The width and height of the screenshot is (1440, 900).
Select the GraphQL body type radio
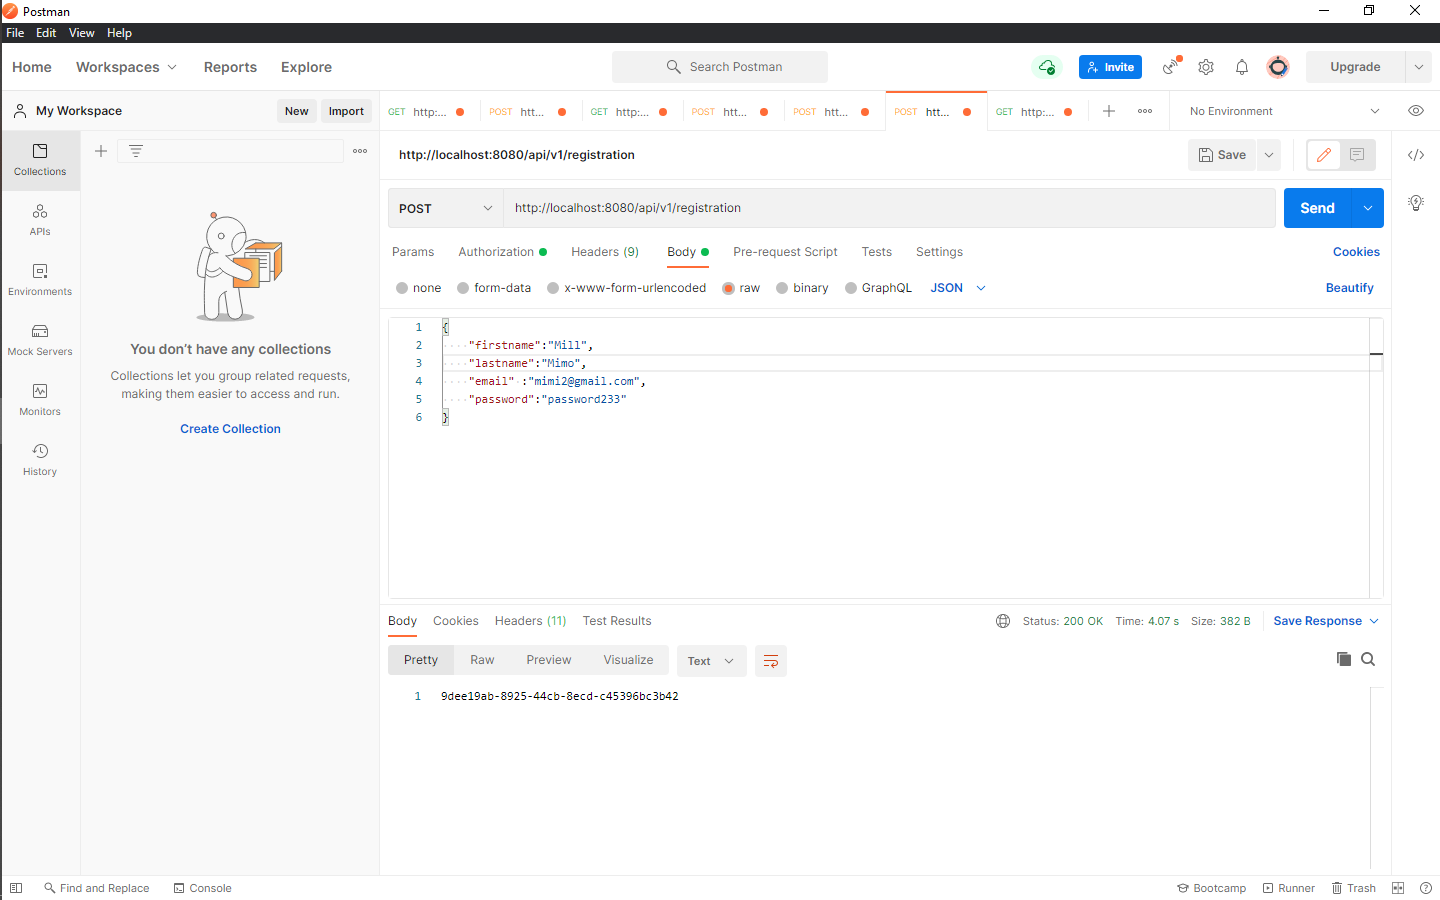click(851, 288)
